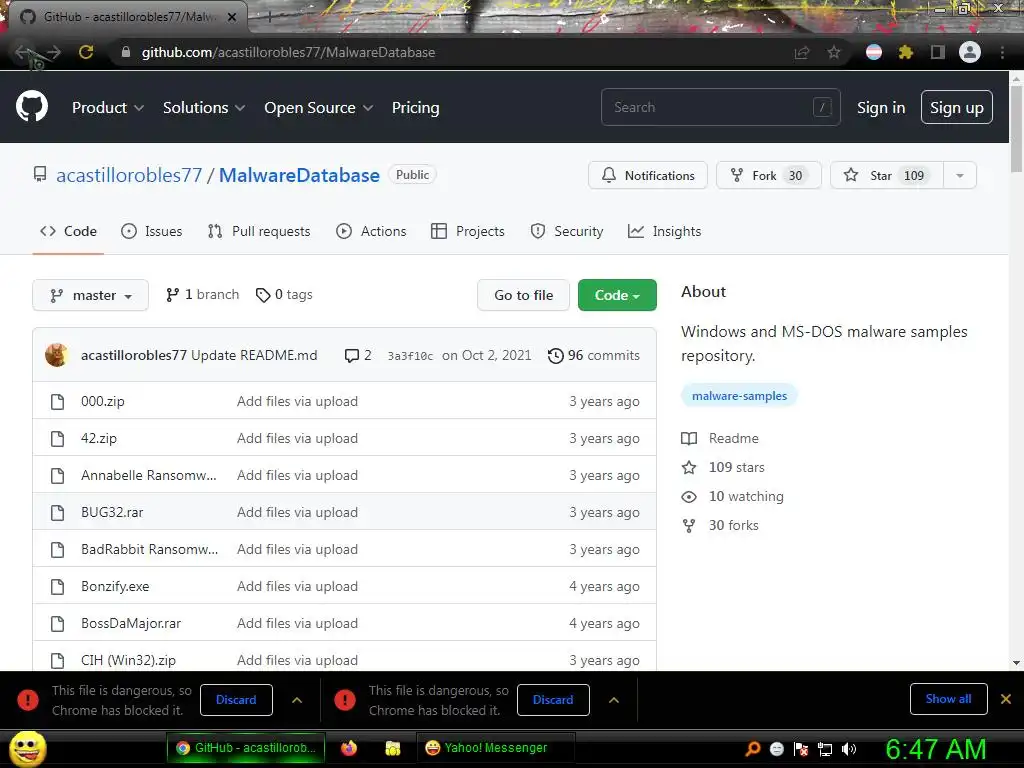Expand the Open Source menu
The height and width of the screenshot is (768, 1024).
point(319,108)
